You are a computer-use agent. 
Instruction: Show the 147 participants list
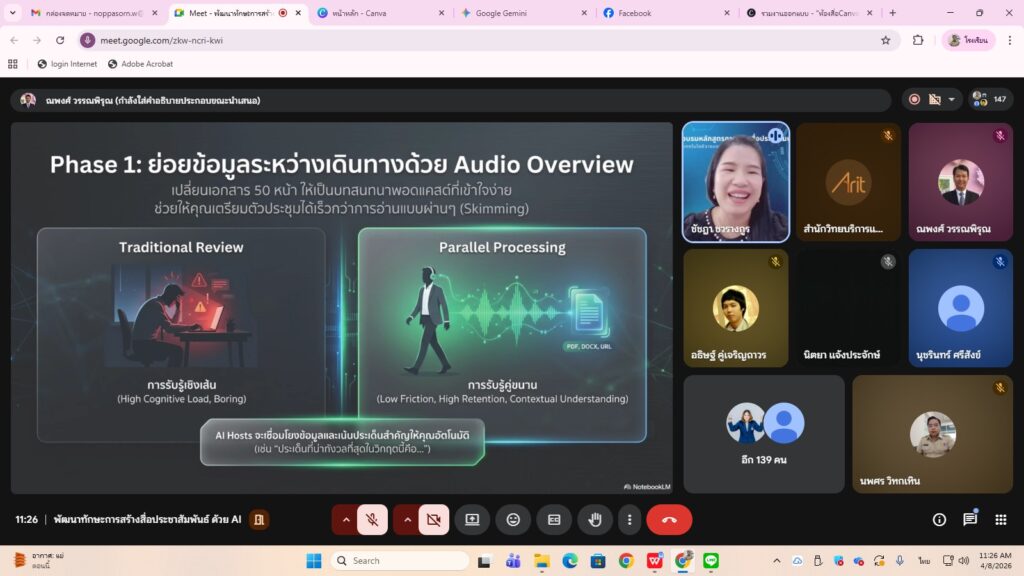990,100
